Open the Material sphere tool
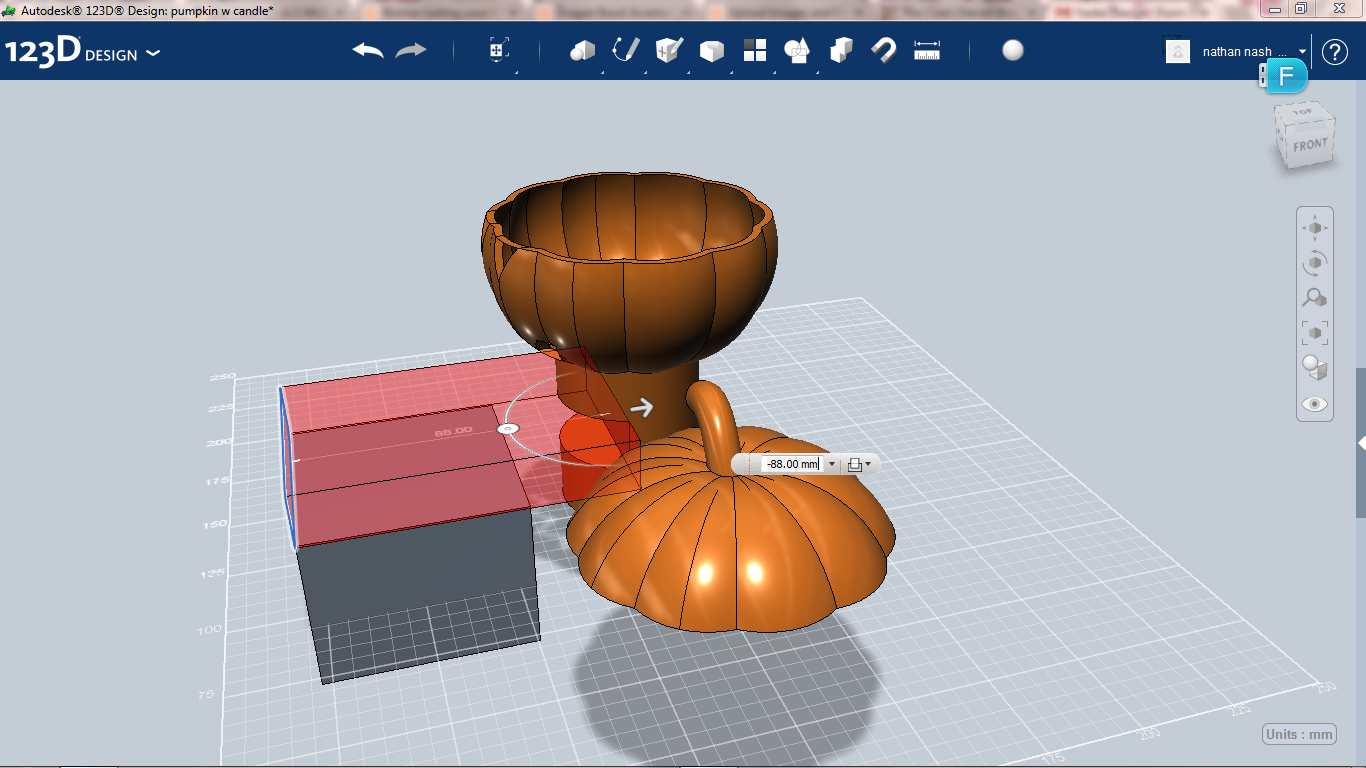Image resolution: width=1366 pixels, height=768 pixels. click(x=1013, y=50)
